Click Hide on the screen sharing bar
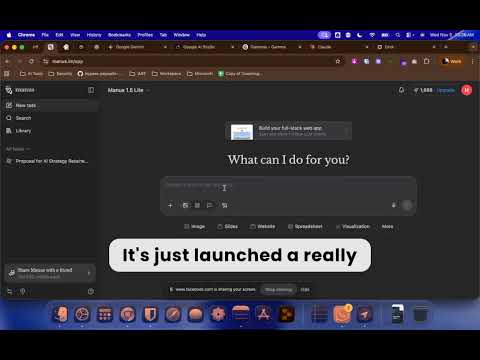Image resolution: width=480 pixels, height=360 pixels. (305, 290)
